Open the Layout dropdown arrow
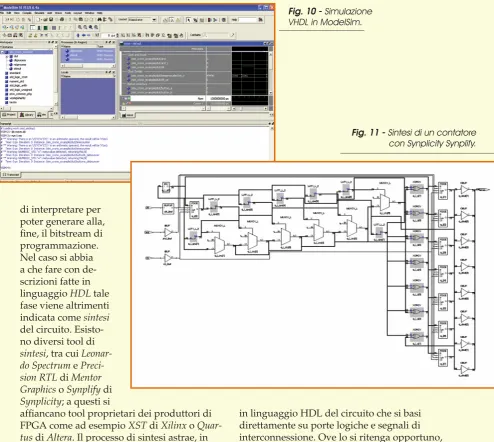The image size is (494, 442). click(x=154, y=20)
